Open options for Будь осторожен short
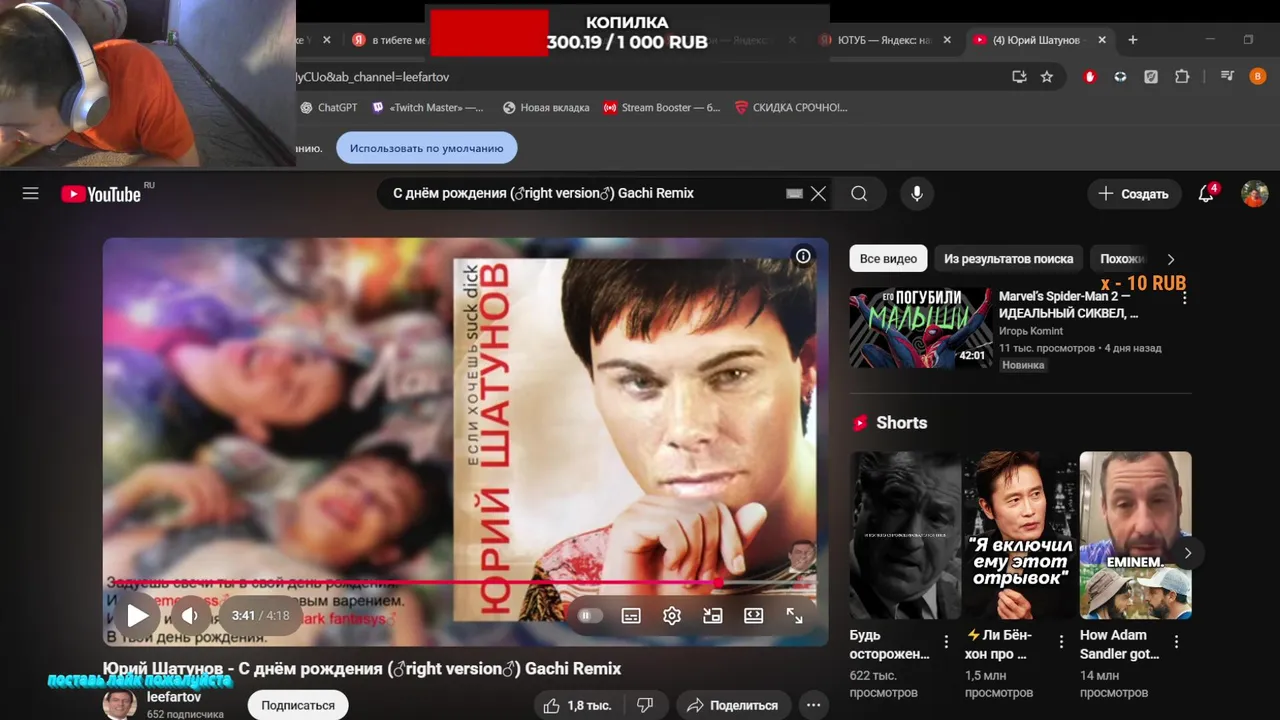This screenshot has width=1280, height=720. tap(946, 642)
